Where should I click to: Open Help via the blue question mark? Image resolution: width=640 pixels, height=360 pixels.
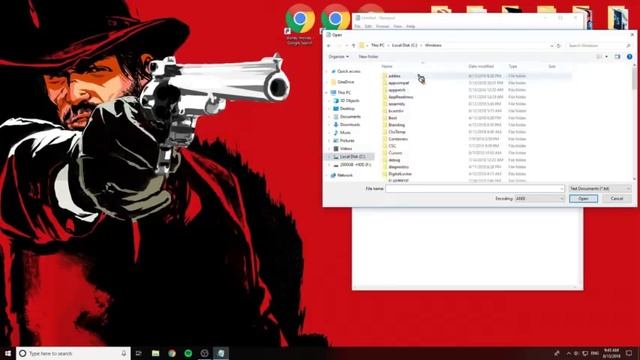tap(629, 57)
